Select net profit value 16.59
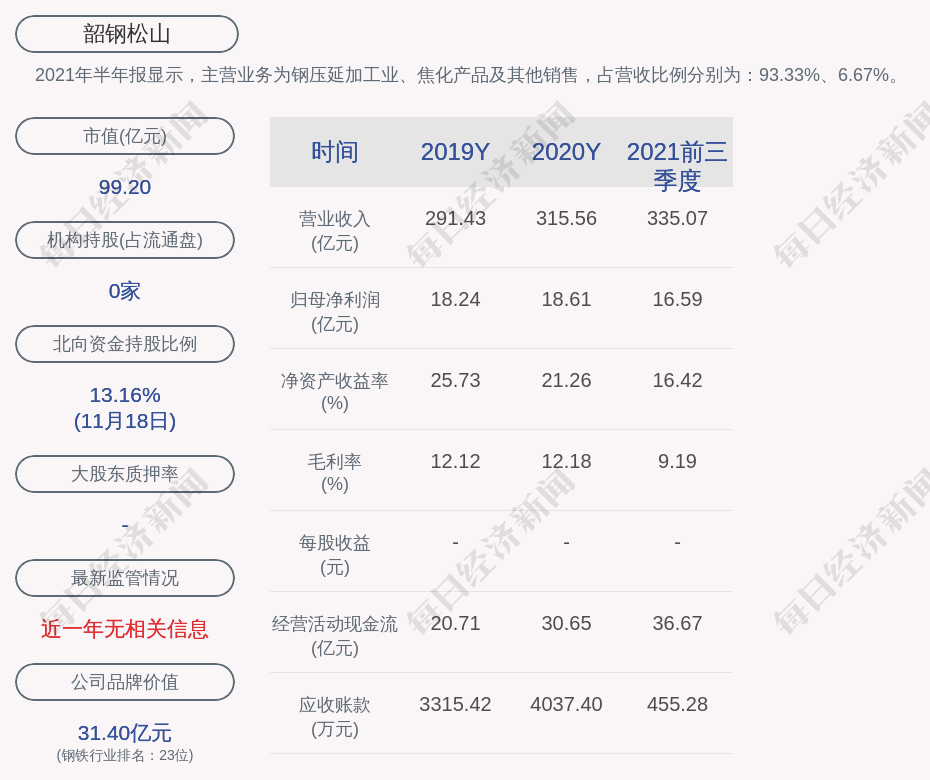Image resolution: width=930 pixels, height=780 pixels. pos(677,299)
